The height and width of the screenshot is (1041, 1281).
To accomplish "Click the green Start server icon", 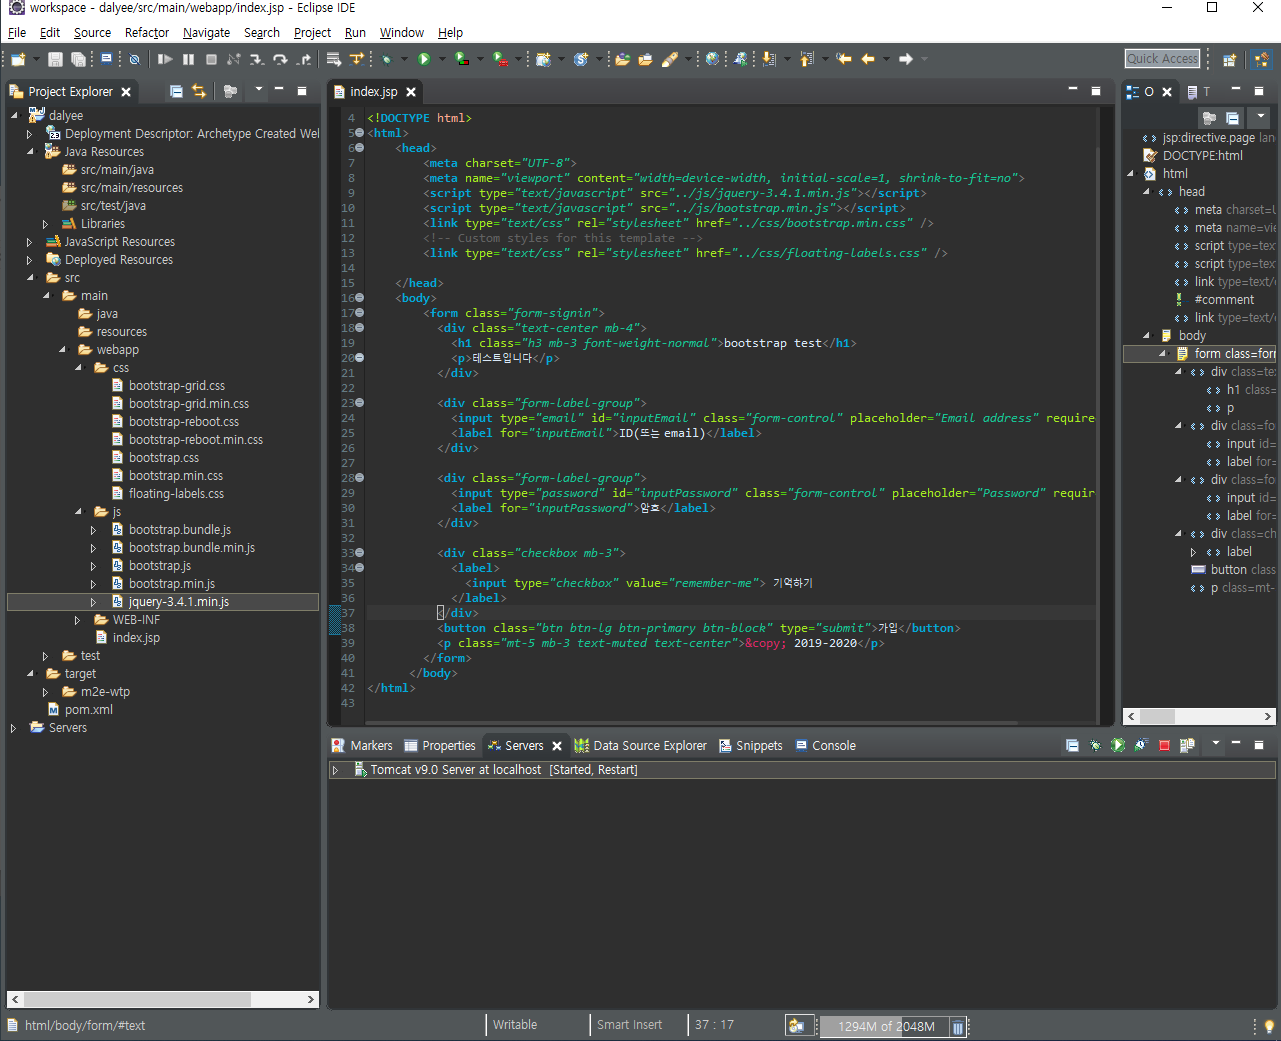I will [1118, 745].
